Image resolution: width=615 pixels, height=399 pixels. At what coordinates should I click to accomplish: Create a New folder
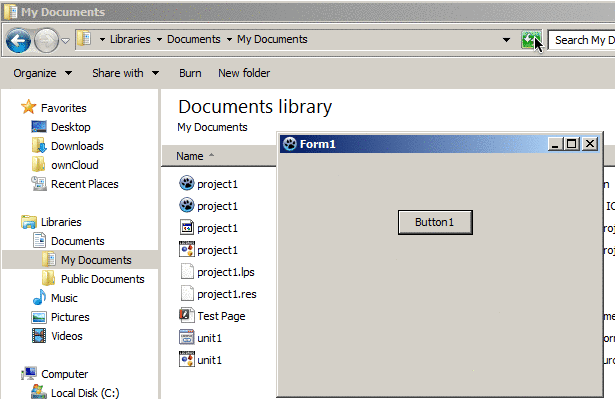click(x=244, y=73)
